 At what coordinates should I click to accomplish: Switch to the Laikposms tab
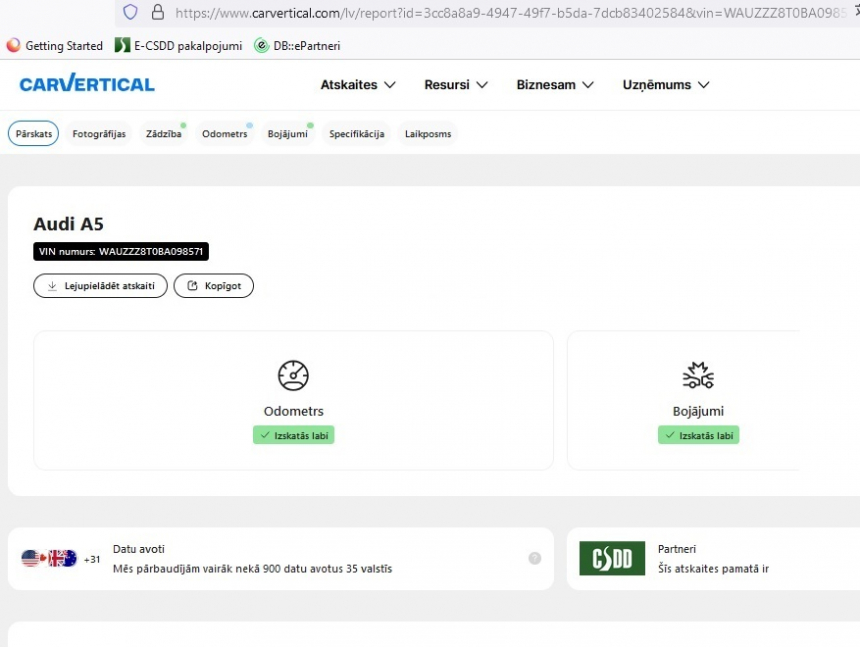click(428, 133)
